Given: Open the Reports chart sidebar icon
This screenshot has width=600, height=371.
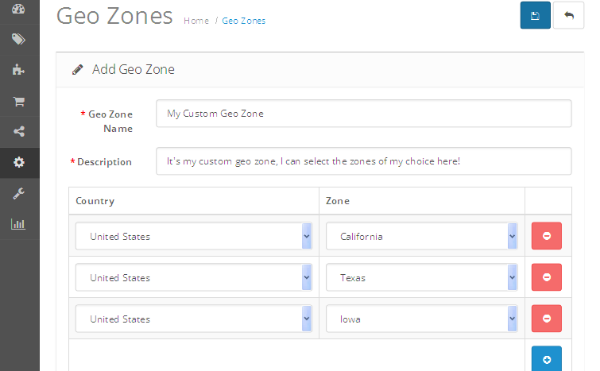Looking at the screenshot, I should 18,224.
